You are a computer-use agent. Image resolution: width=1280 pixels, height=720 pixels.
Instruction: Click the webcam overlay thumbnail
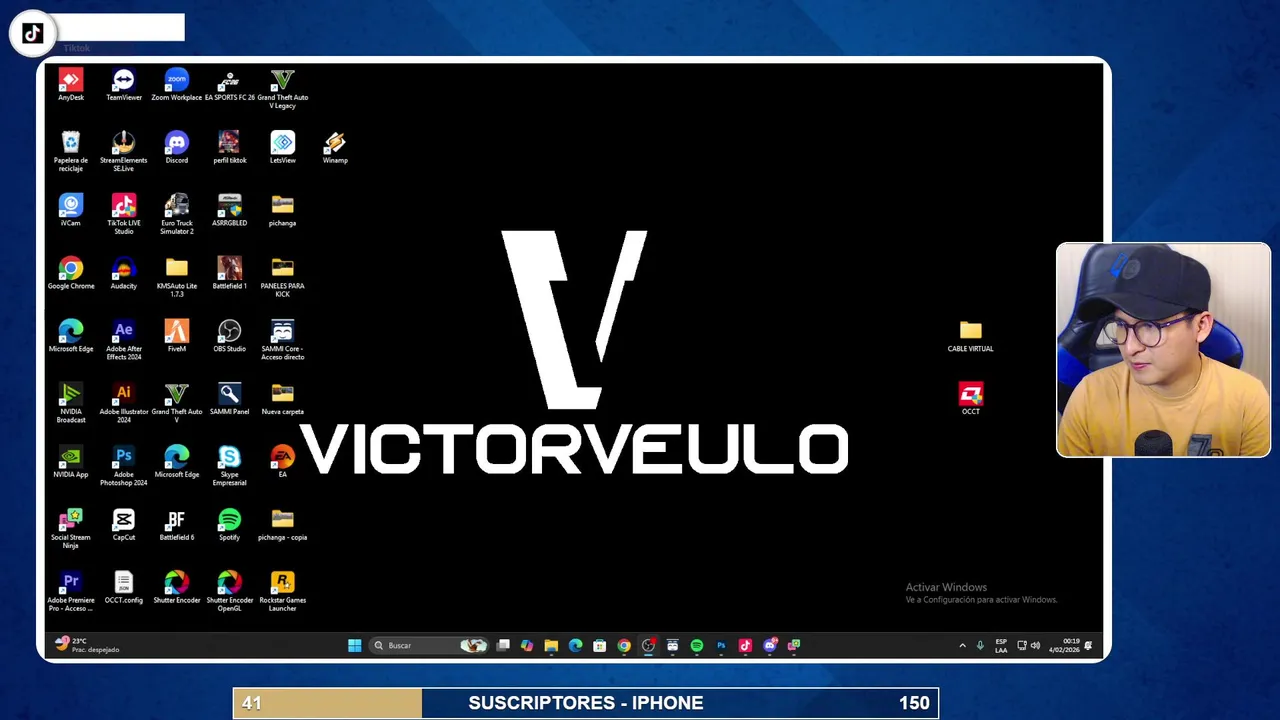1163,350
